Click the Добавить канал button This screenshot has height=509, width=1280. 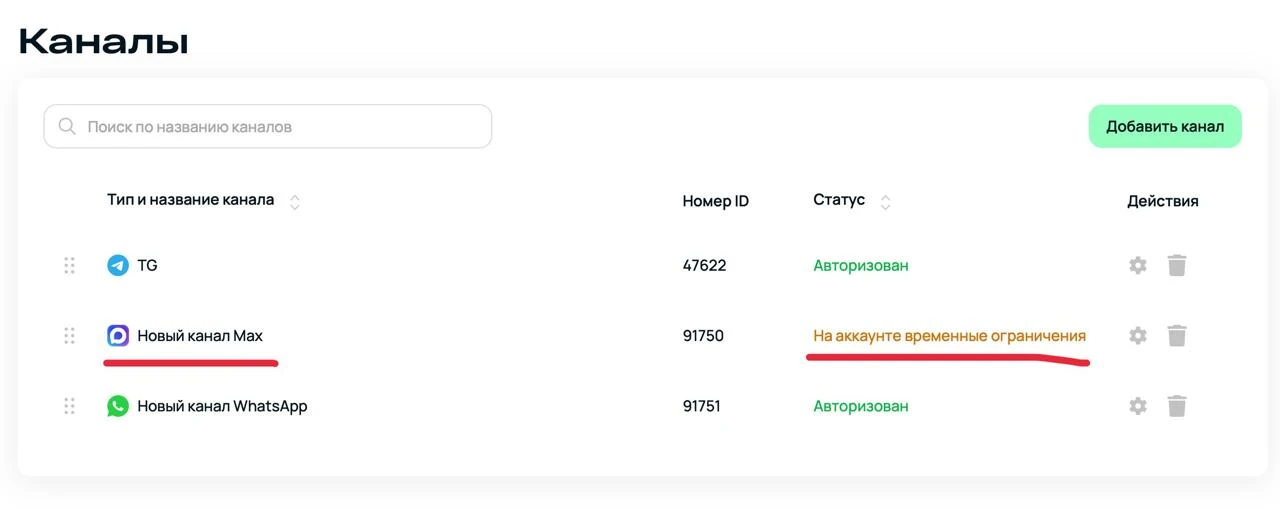point(1165,127)
